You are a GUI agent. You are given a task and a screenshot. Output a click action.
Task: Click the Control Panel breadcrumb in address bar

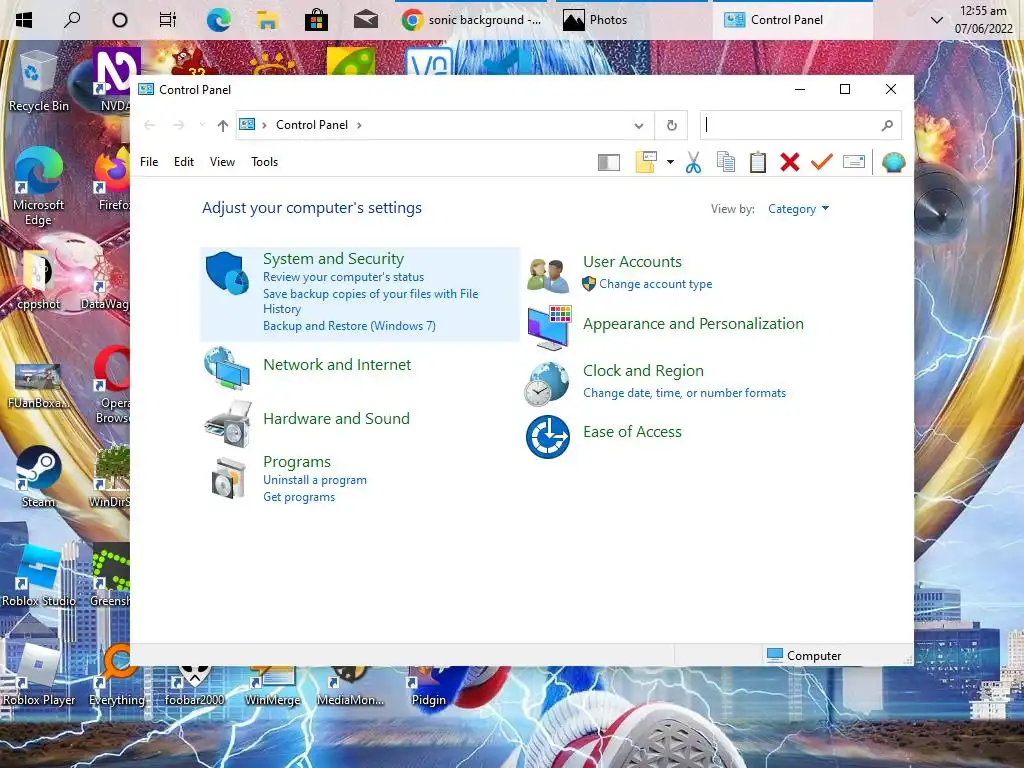coord(312,125)
